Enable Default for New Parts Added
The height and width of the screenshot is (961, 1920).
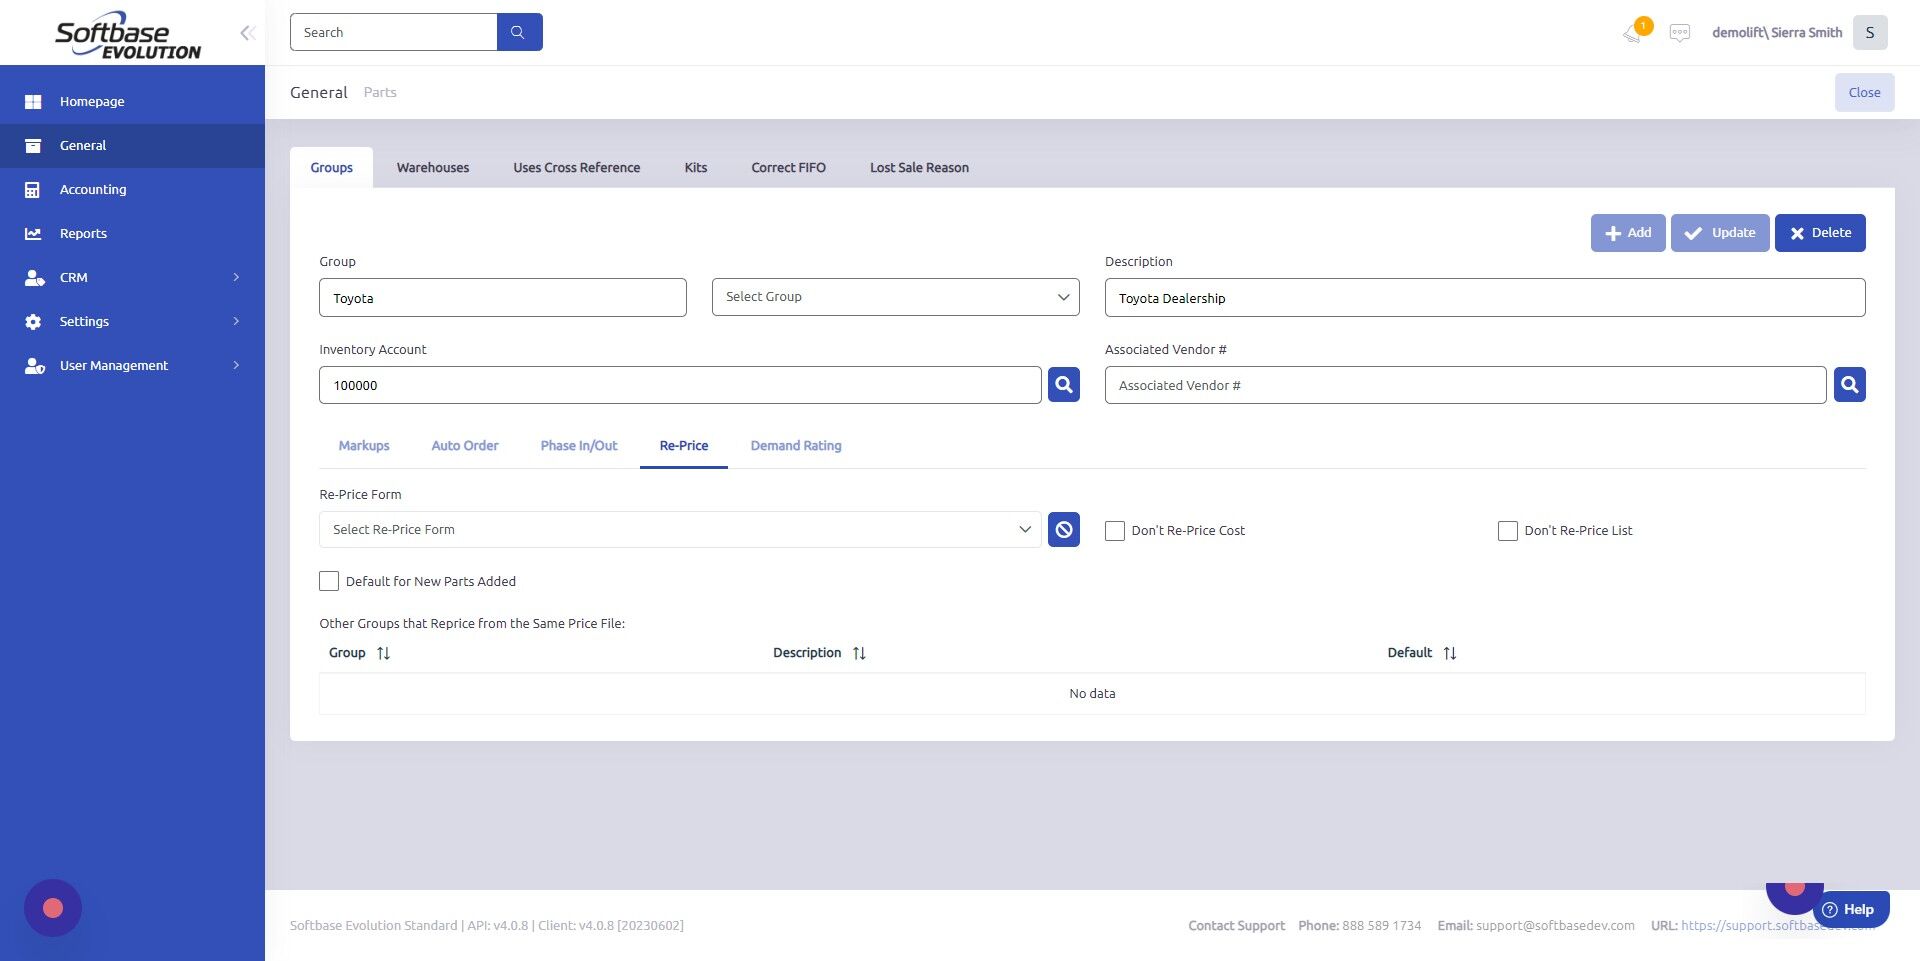point(329,581)
